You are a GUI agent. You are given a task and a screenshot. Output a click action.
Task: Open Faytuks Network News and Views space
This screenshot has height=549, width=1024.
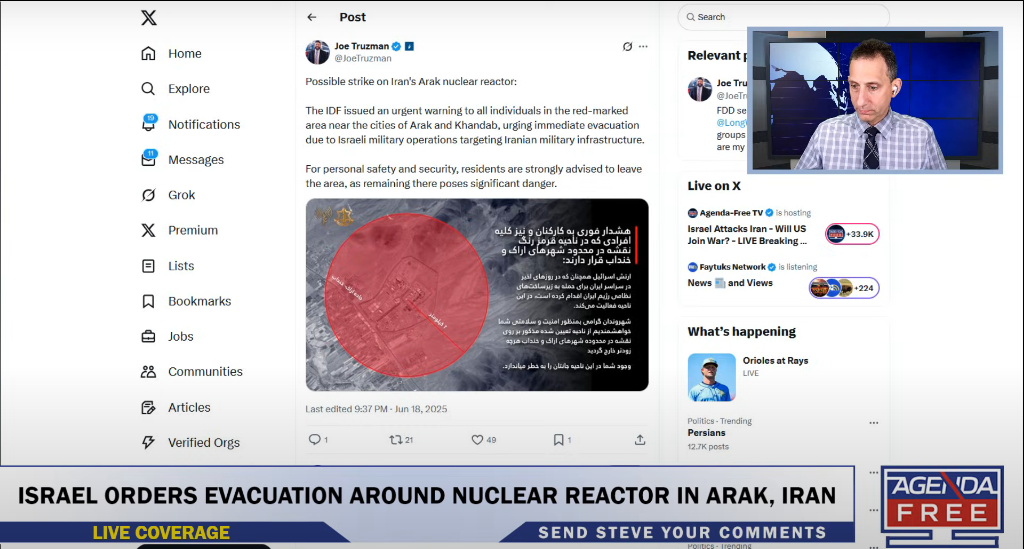click(x=730, y=283)
